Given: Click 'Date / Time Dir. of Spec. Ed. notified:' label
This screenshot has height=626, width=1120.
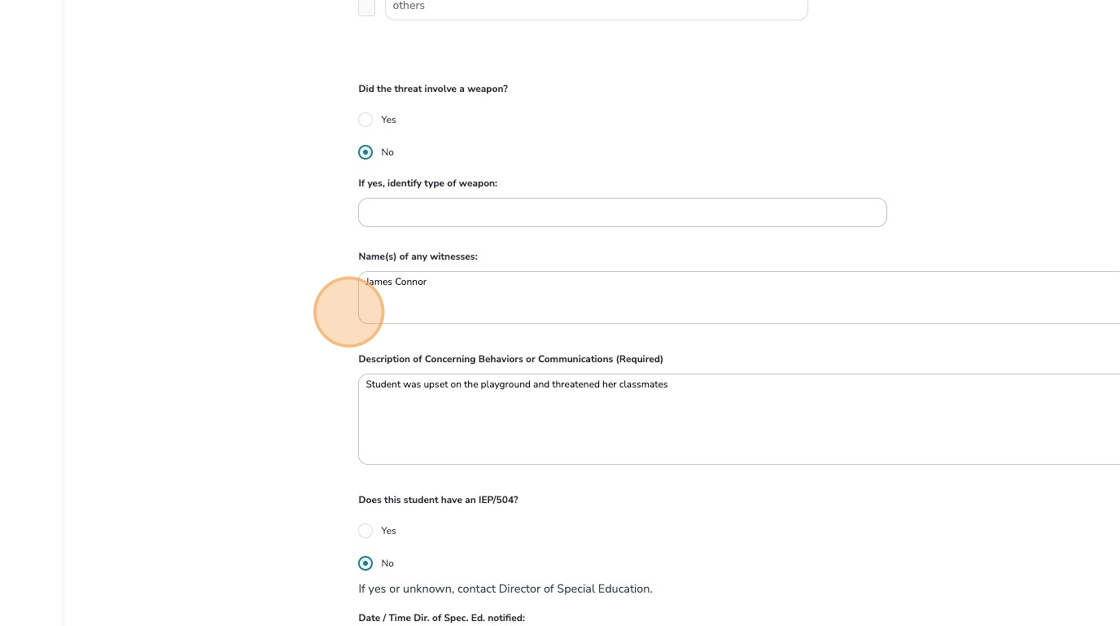Looking at the screenshot, I should (x=441, y=618).
